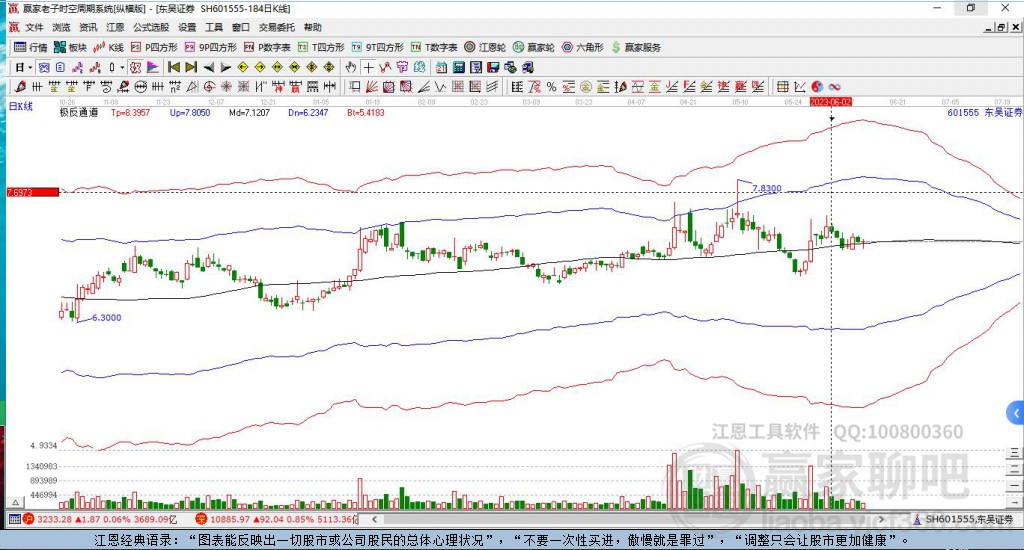Click the 7.8300 high price label
Viewport: 1024px width, 550px height.
[x=767, y=188]
